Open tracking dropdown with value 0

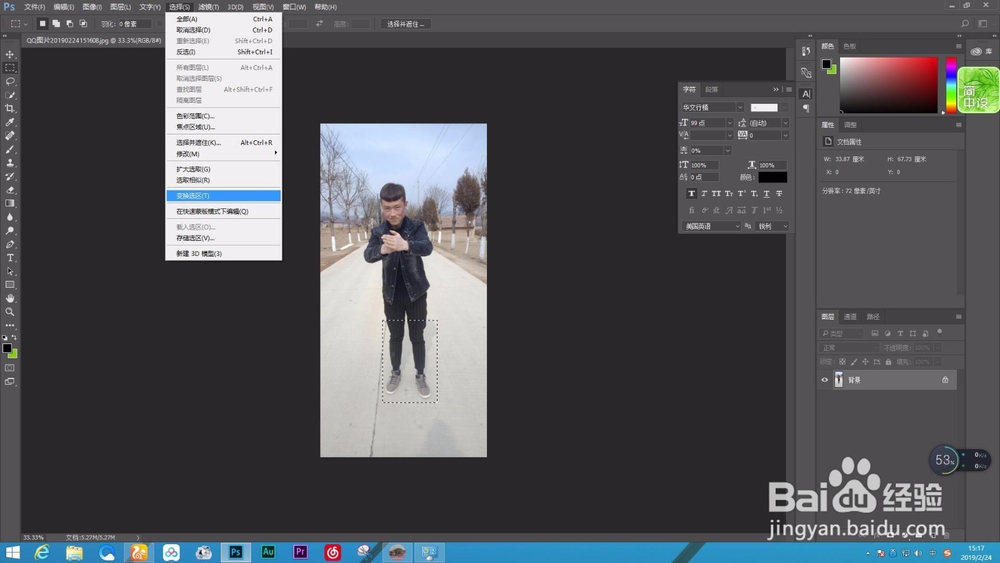tap(785, 135)
